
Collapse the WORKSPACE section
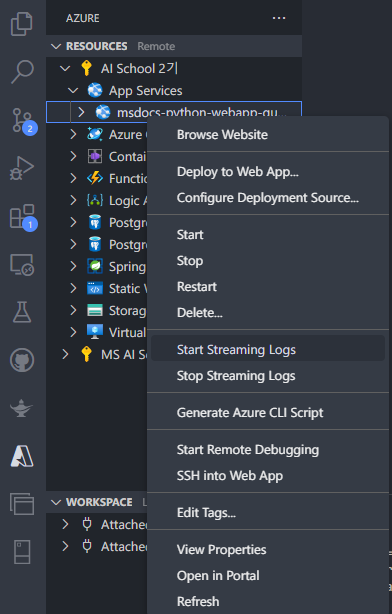[x=56, y=502]
